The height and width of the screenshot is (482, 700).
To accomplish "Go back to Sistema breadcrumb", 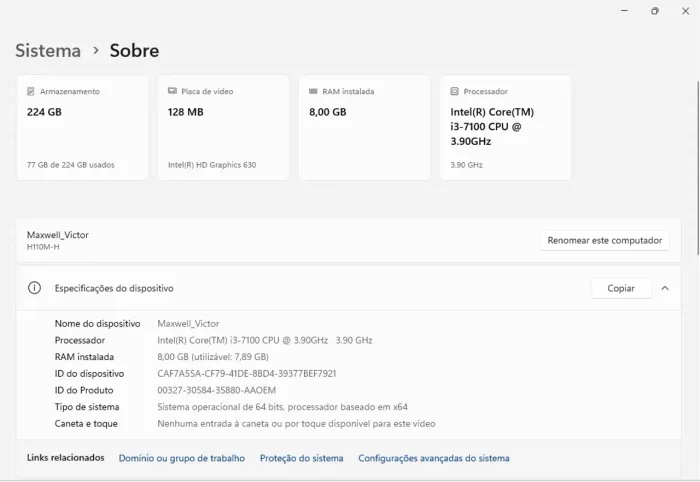I will 48,50.
